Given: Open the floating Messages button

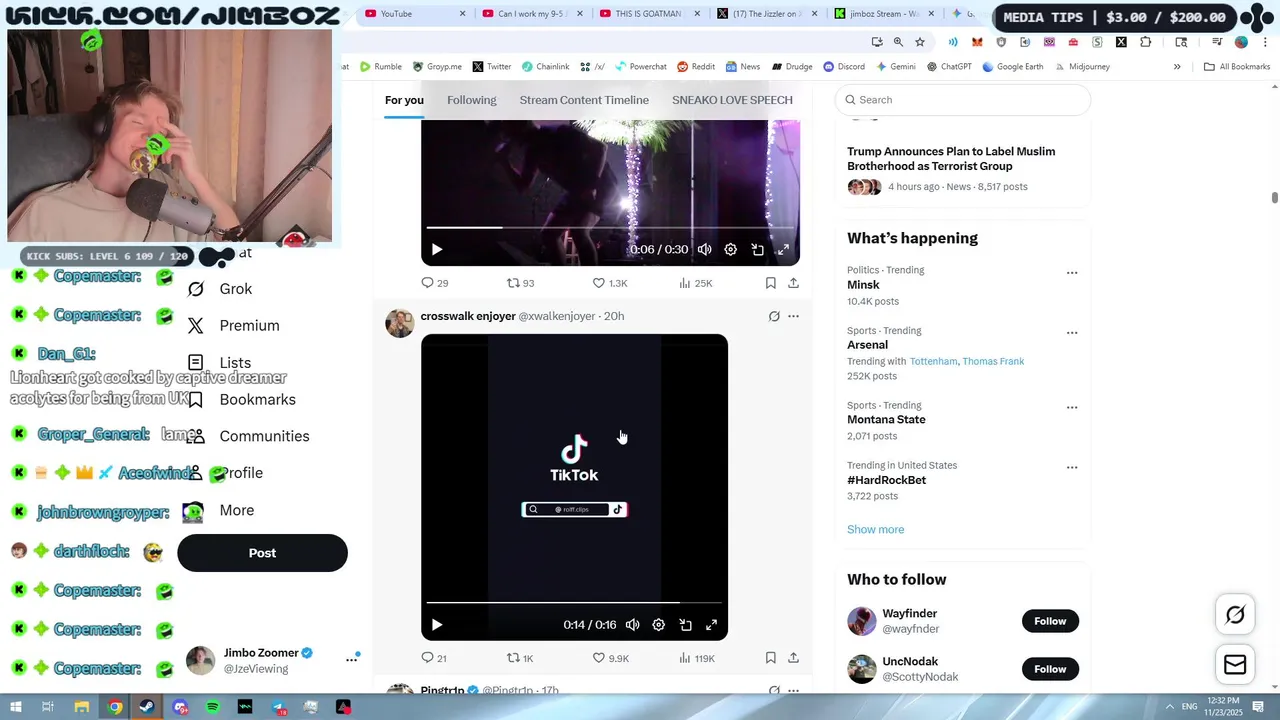Looking at the screenshot, I should coord(1235,665).
